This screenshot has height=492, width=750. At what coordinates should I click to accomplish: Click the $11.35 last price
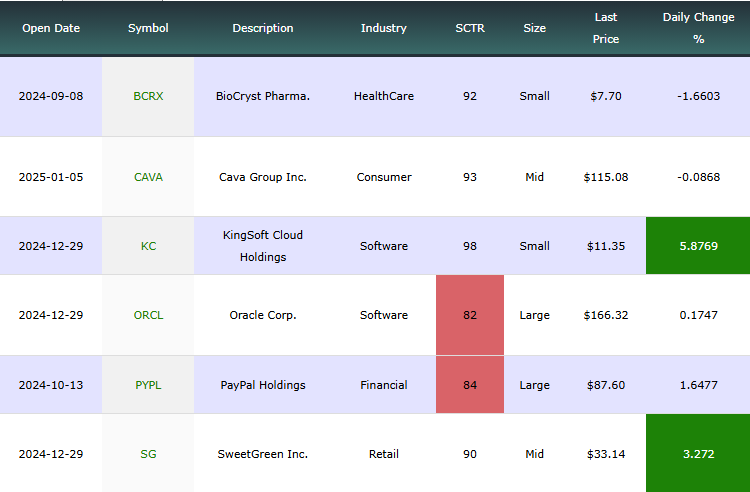(606, 246)
